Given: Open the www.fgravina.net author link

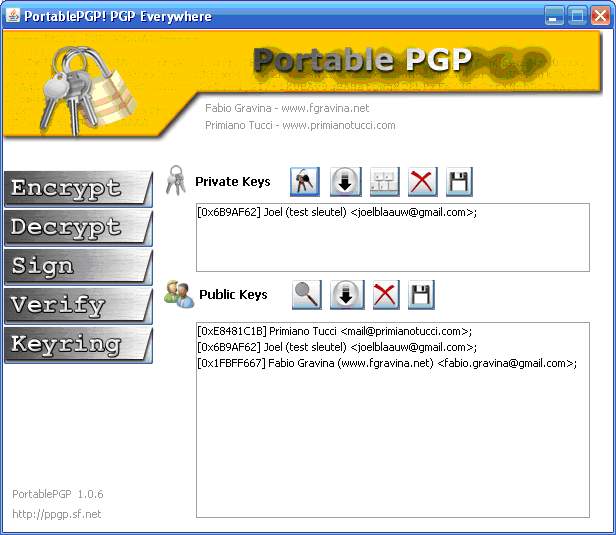Looking at the screenshot, I should point(325,108).
